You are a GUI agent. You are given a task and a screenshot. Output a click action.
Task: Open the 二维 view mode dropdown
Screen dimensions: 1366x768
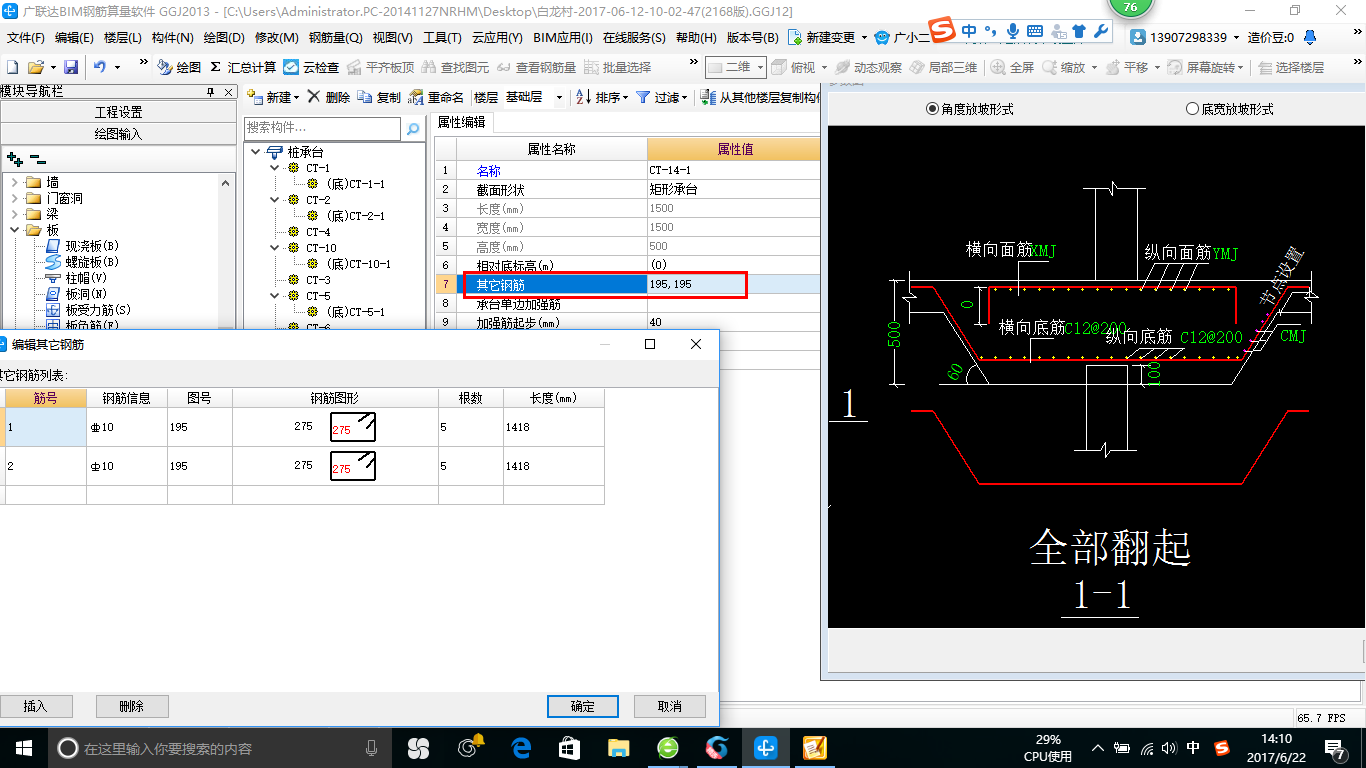click(x=760, y=67)
